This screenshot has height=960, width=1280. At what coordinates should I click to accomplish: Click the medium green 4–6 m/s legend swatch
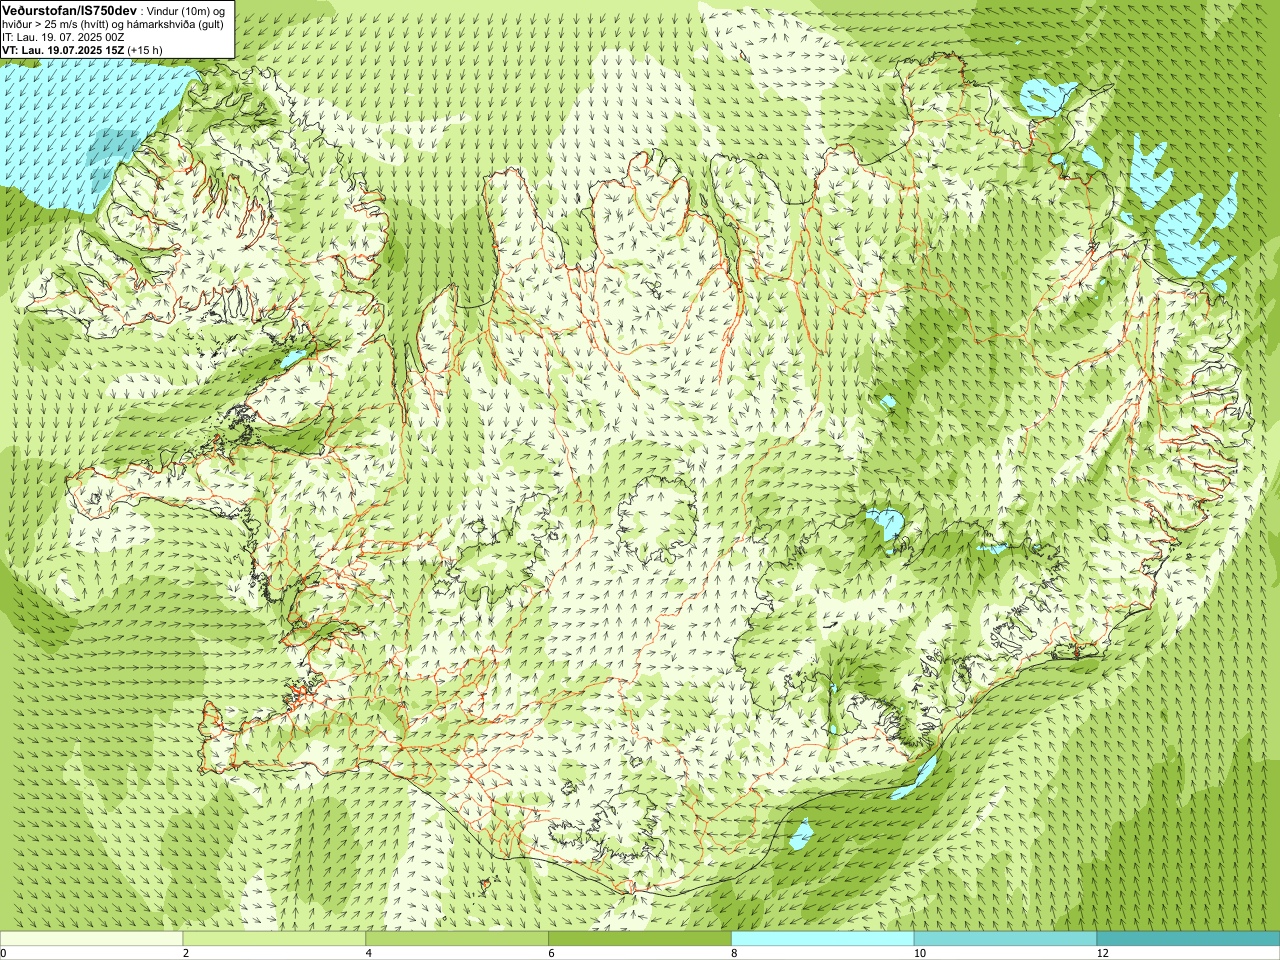457,939
